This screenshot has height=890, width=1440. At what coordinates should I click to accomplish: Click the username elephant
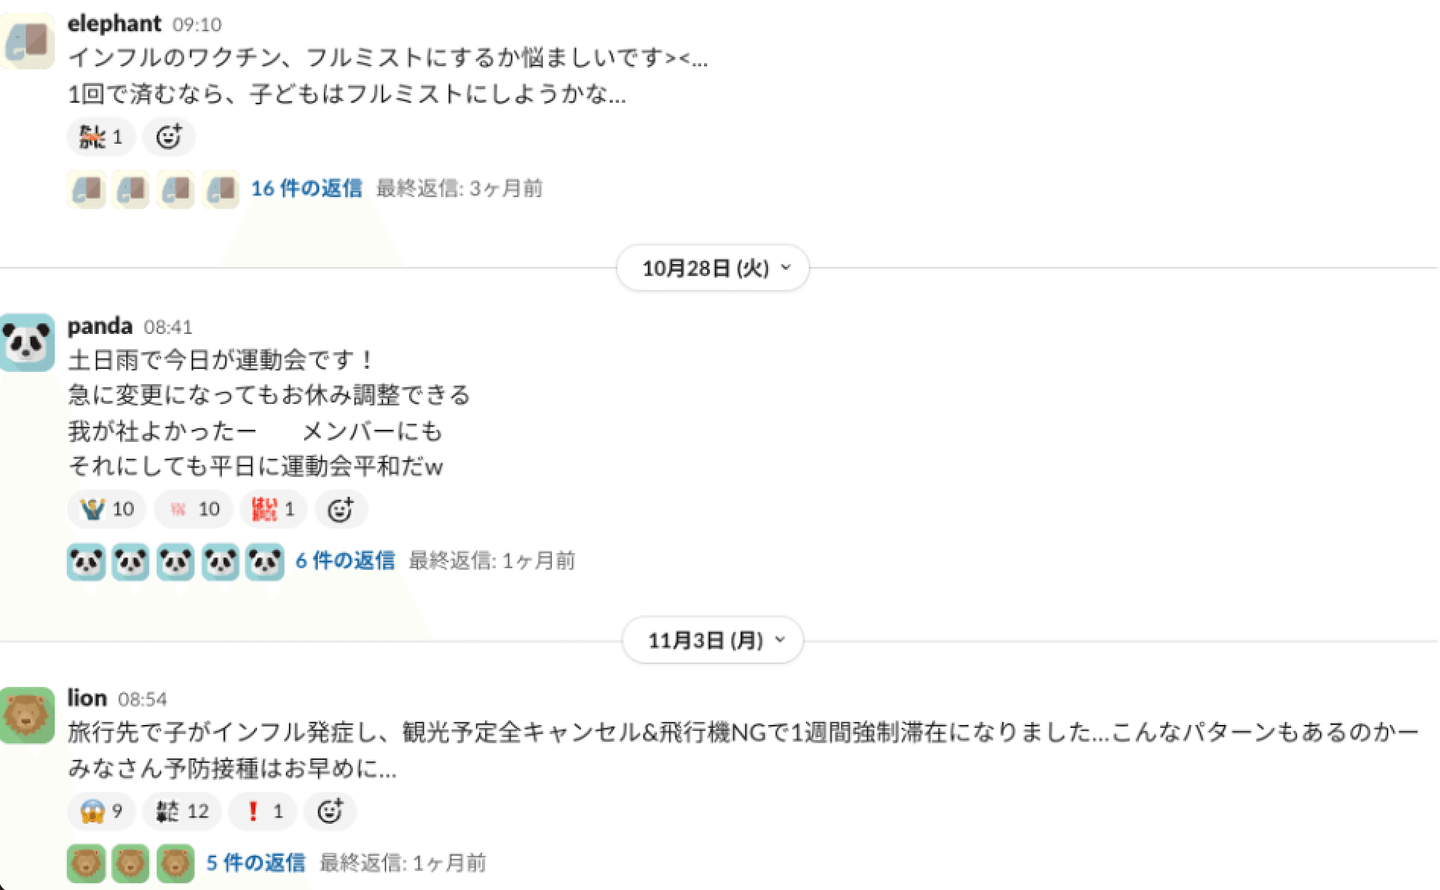pyautogui.click(x=114, y=23)
